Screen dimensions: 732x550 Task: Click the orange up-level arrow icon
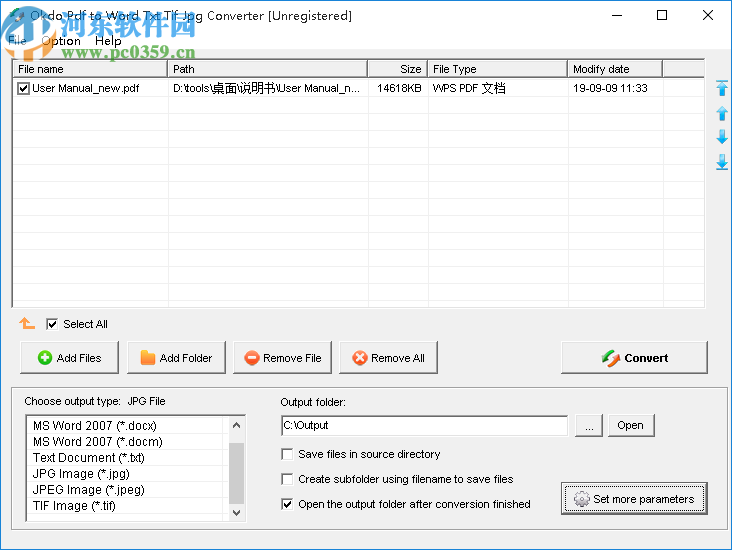click(27, 323)
